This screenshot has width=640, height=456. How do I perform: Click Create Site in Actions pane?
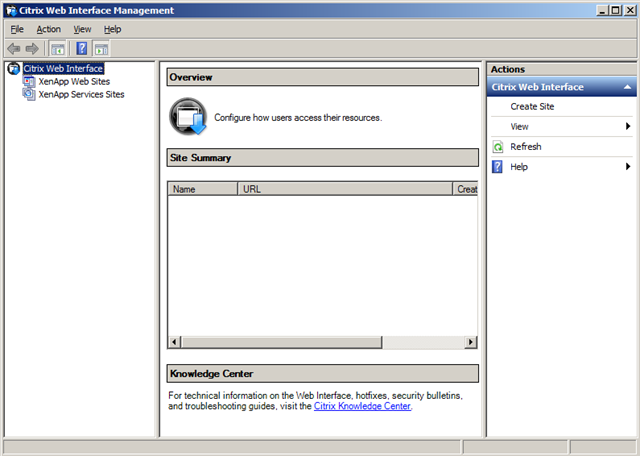(x=532, y=107)
